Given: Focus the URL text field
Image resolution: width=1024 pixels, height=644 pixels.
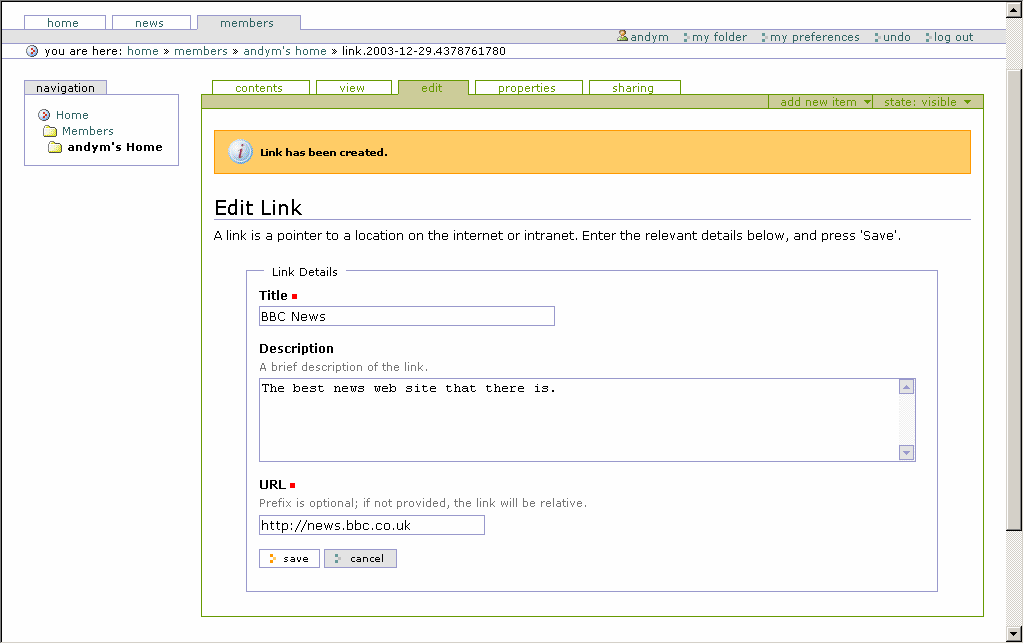Looking at the screenshot, I should 371,525.
